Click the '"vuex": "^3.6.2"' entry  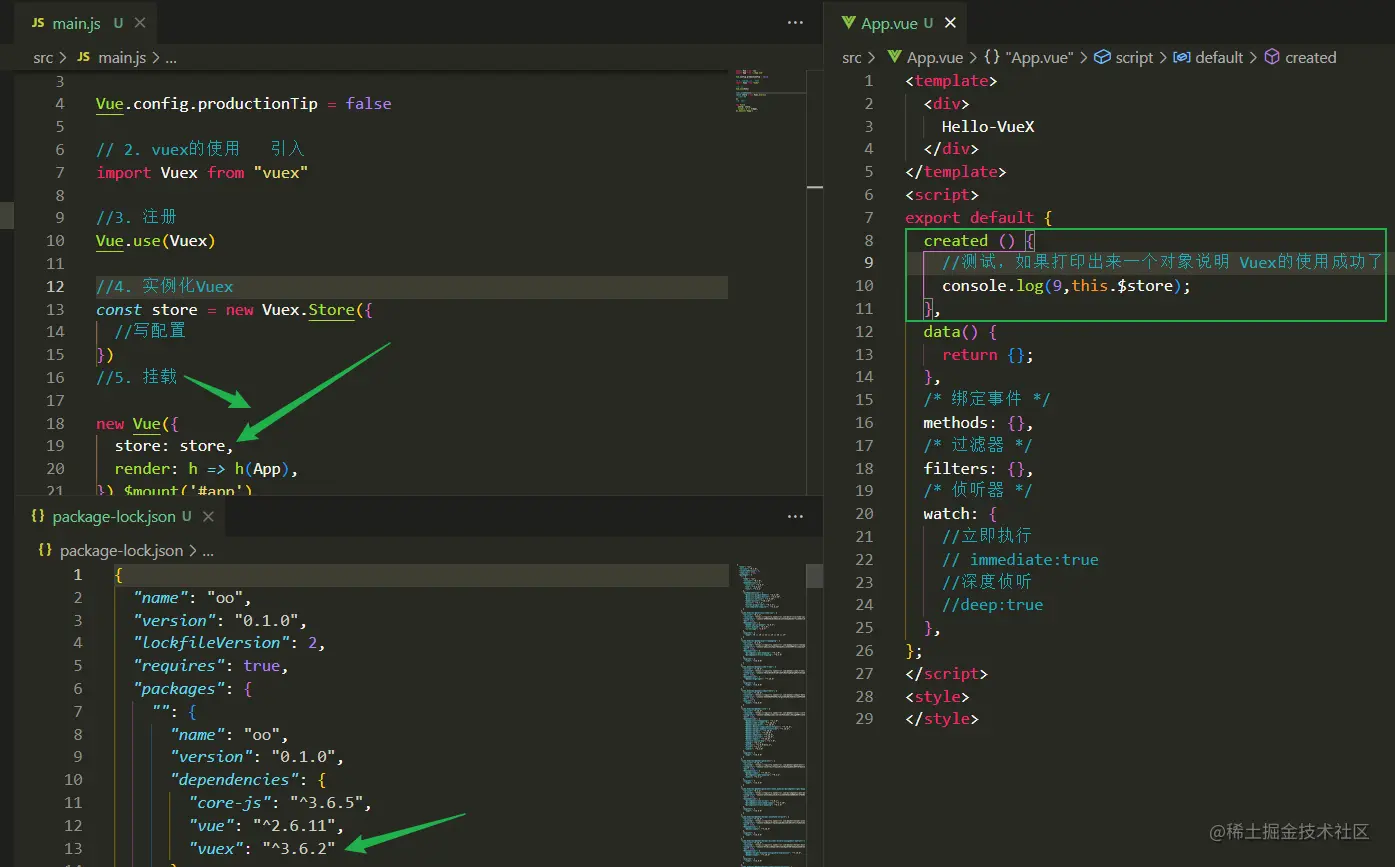click(x=262, y=849)
